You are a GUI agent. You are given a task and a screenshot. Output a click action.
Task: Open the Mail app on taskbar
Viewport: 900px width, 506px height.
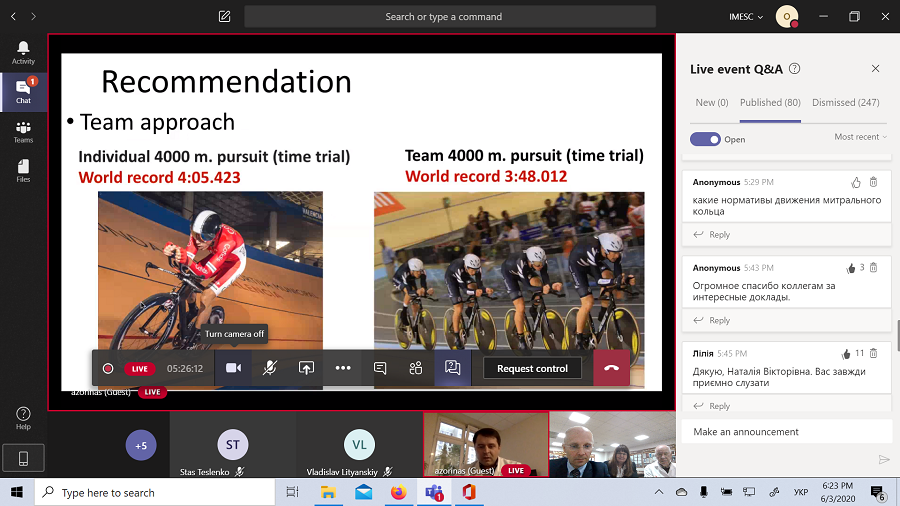(x=363, y=492)
